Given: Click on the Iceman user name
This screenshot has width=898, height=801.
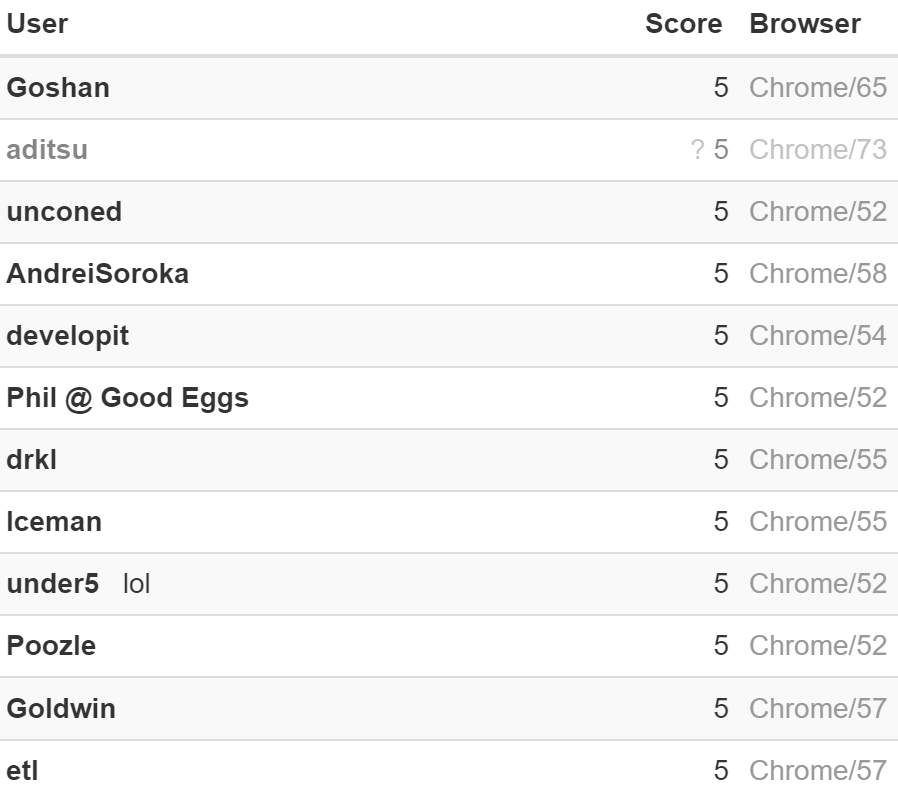Looking at the screenshot, I should point(54,522).
